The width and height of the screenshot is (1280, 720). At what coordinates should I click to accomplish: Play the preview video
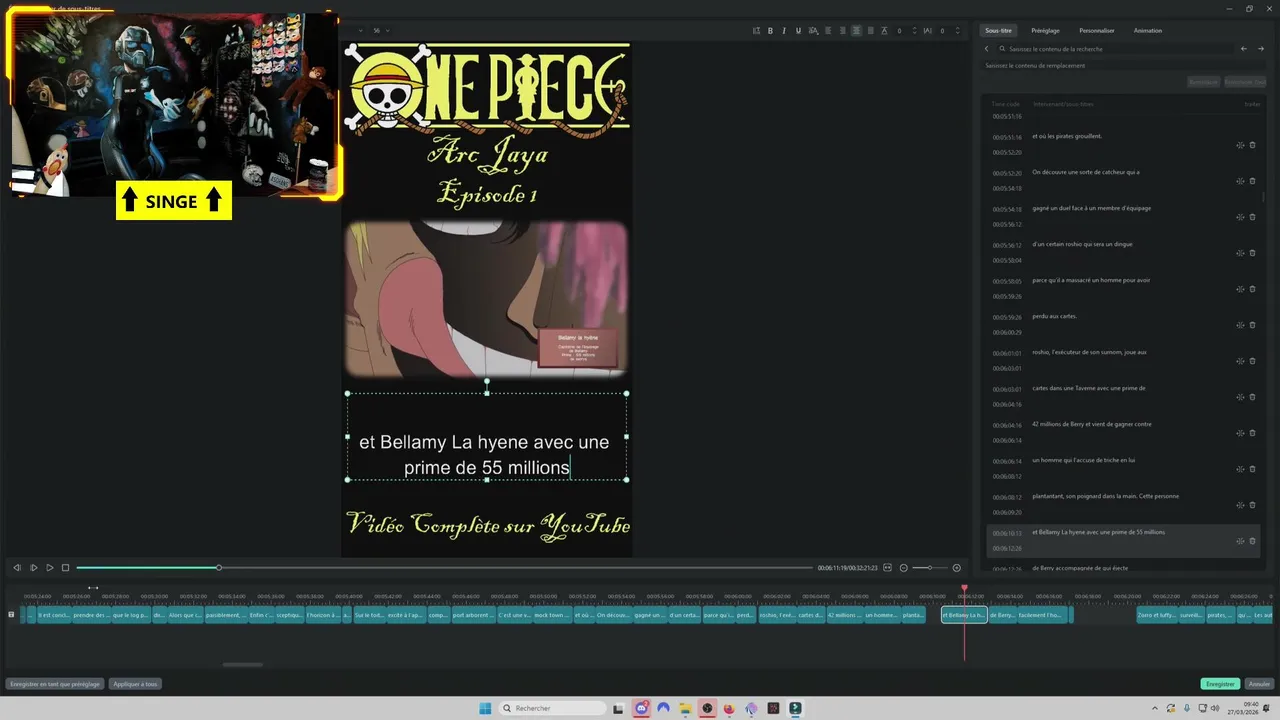point(49,568)
